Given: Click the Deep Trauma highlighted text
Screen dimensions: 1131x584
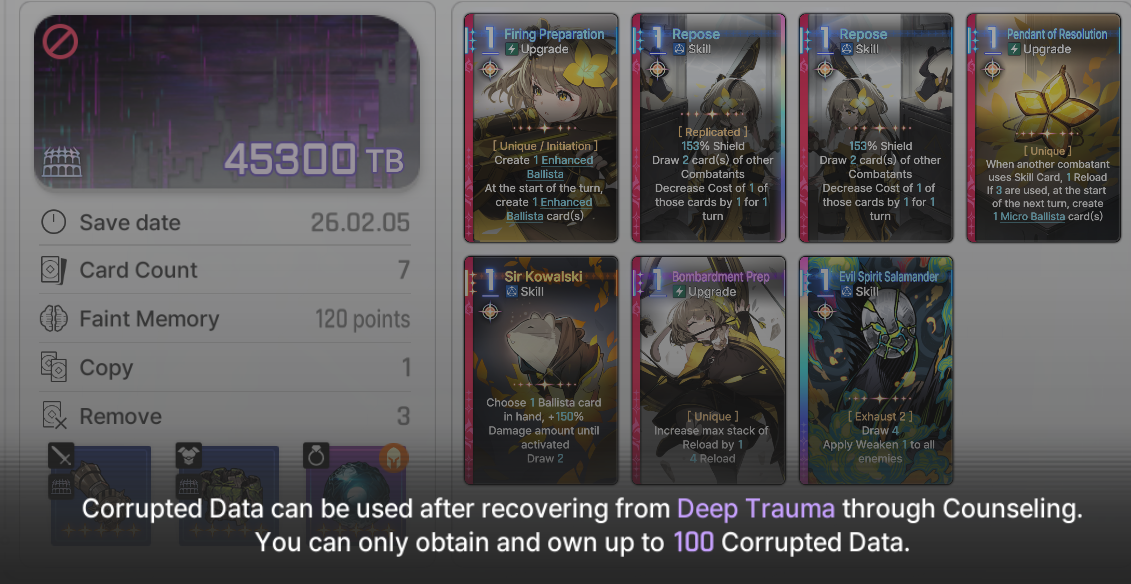Looking at the screenshot, I should click(756, 508).
